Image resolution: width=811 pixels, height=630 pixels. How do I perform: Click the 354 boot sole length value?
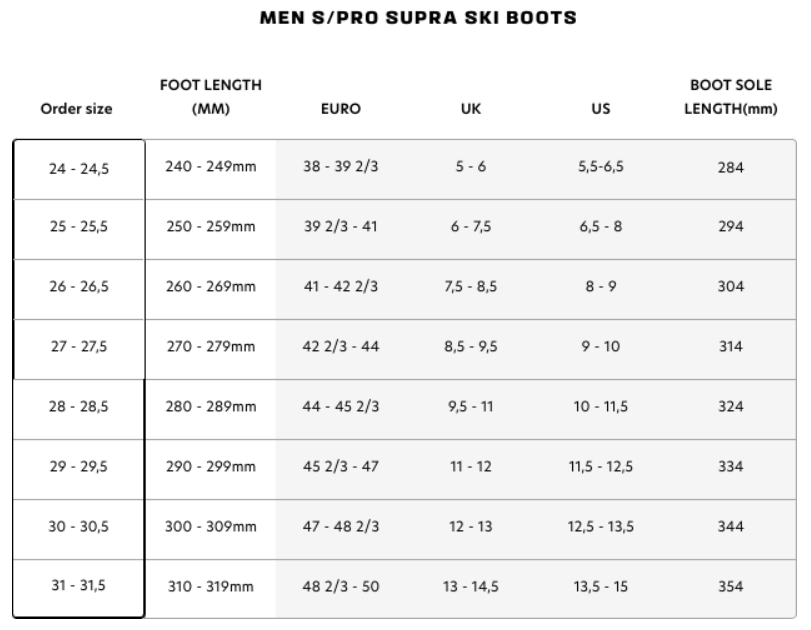[x=731, y=586]
